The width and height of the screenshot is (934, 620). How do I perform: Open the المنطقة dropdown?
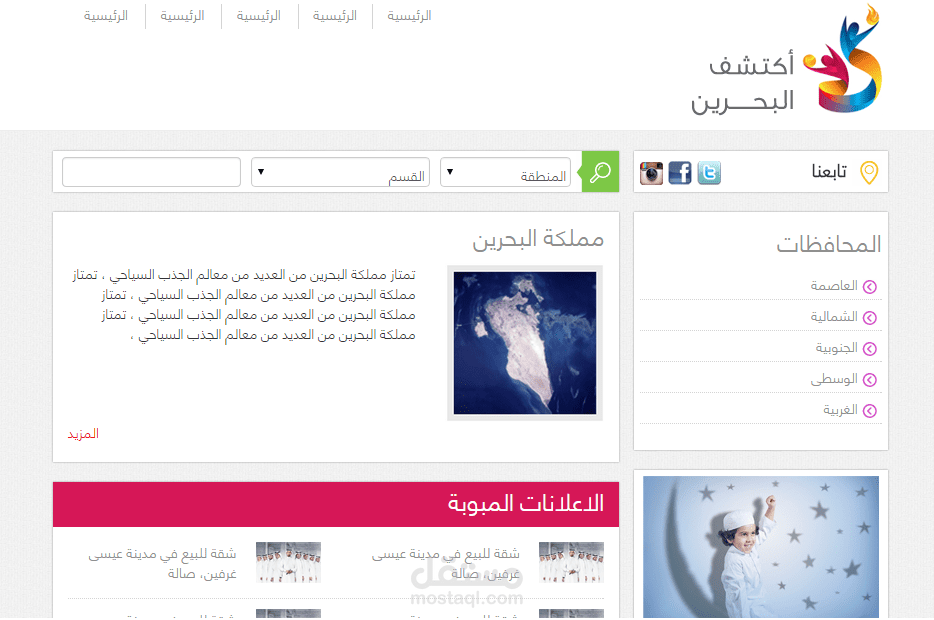[506, 171]
